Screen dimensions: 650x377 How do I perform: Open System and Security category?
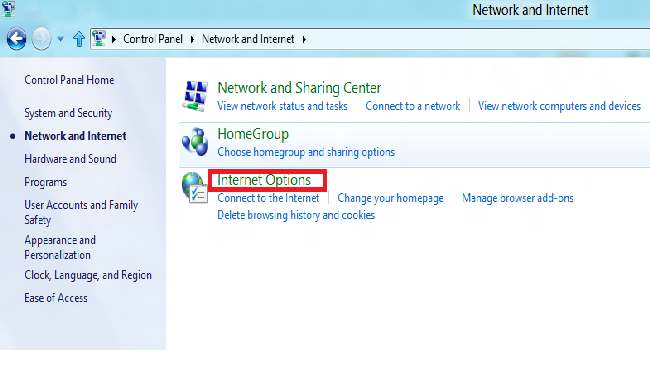[68, 113]
